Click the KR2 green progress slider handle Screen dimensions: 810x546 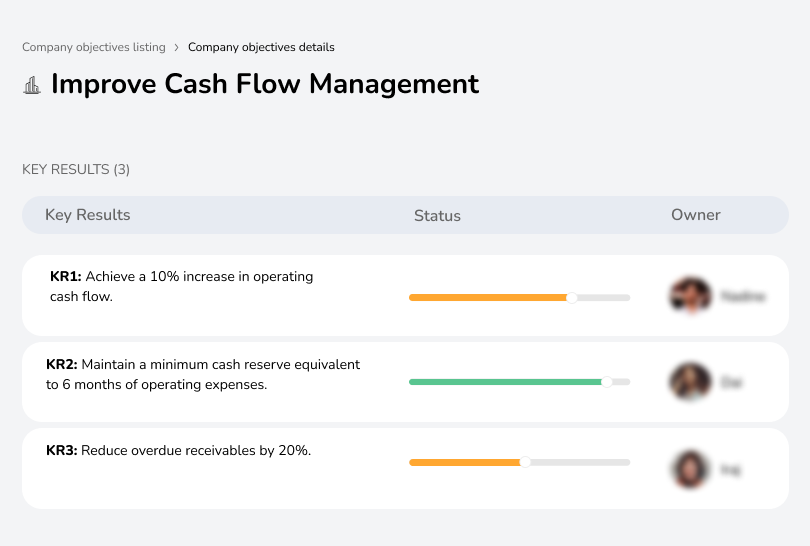coord(606,382)
